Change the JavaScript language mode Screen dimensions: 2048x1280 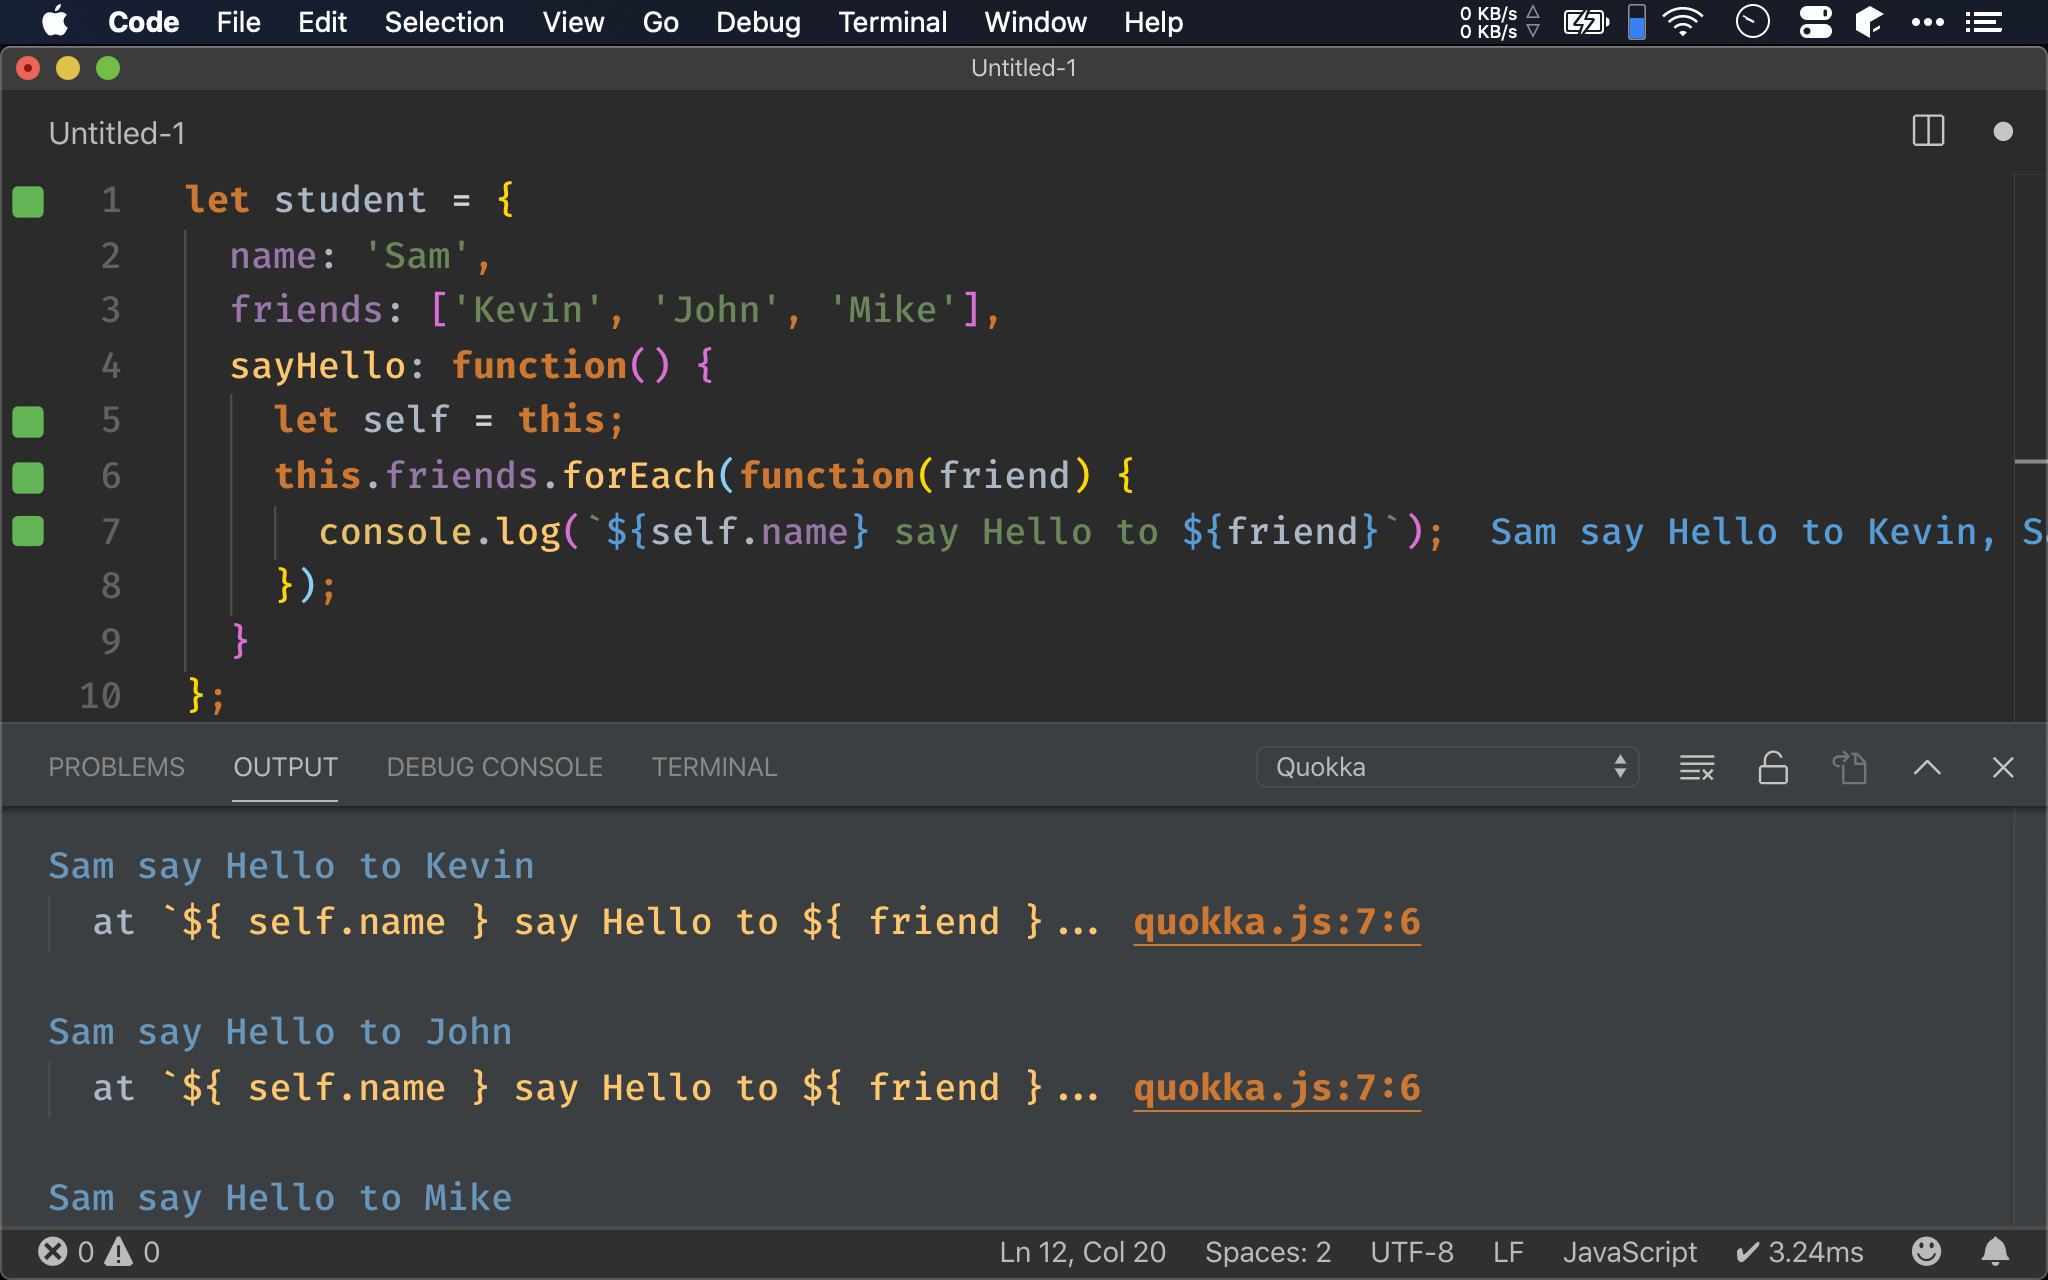[1629, 1251]
